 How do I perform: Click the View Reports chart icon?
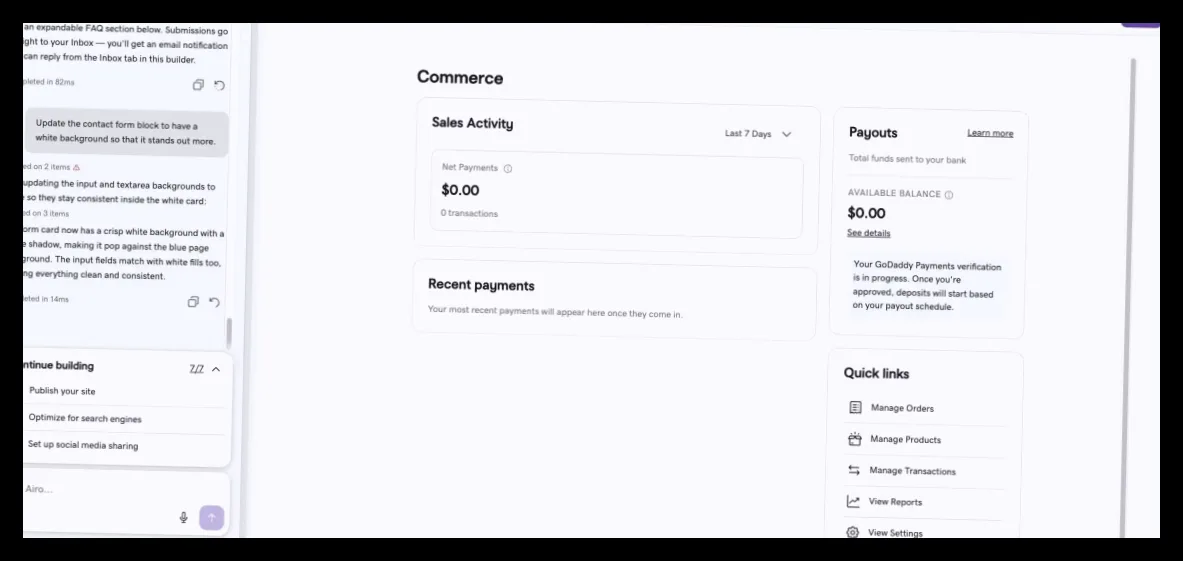coord(853,501)
